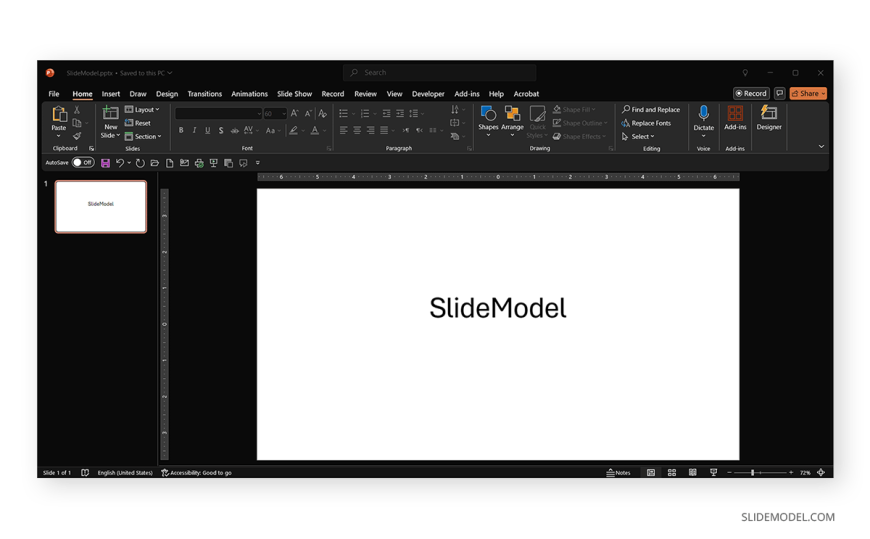
Task: Redo the last action
Action: (x=140, y=163)
